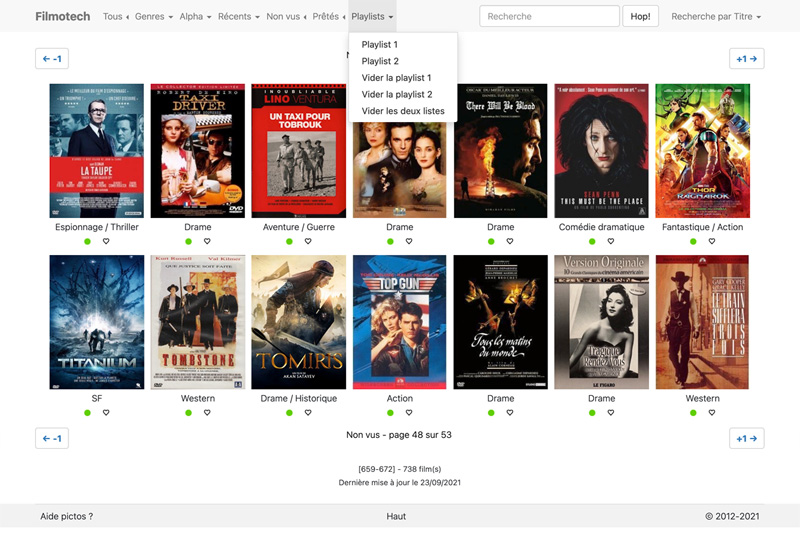800x560 pixels.
Task: Click top next page +1 button
Action: click(746, 59)
